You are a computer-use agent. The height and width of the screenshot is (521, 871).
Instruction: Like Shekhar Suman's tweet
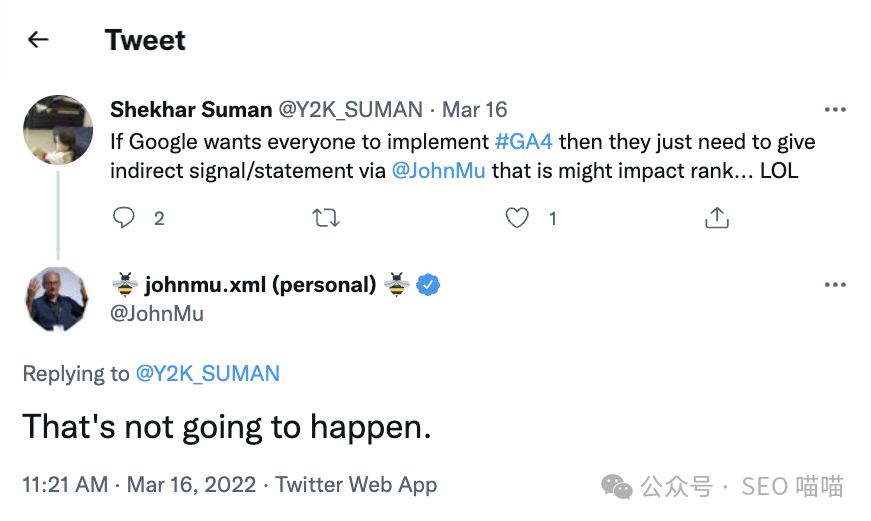tap(517, 217)
